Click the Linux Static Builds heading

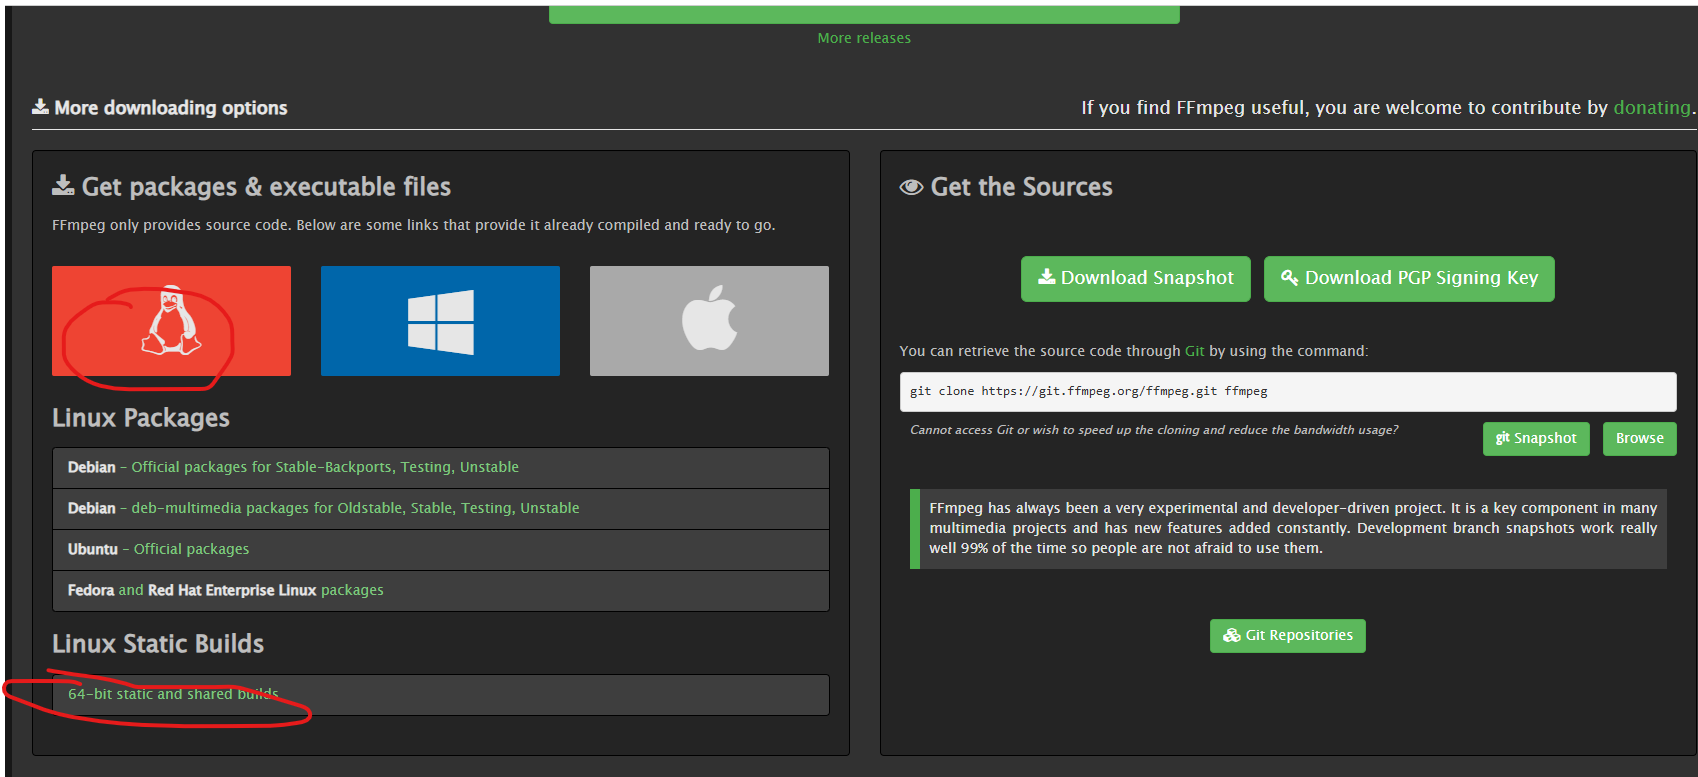pyautogui.click(x=158, y=644)
